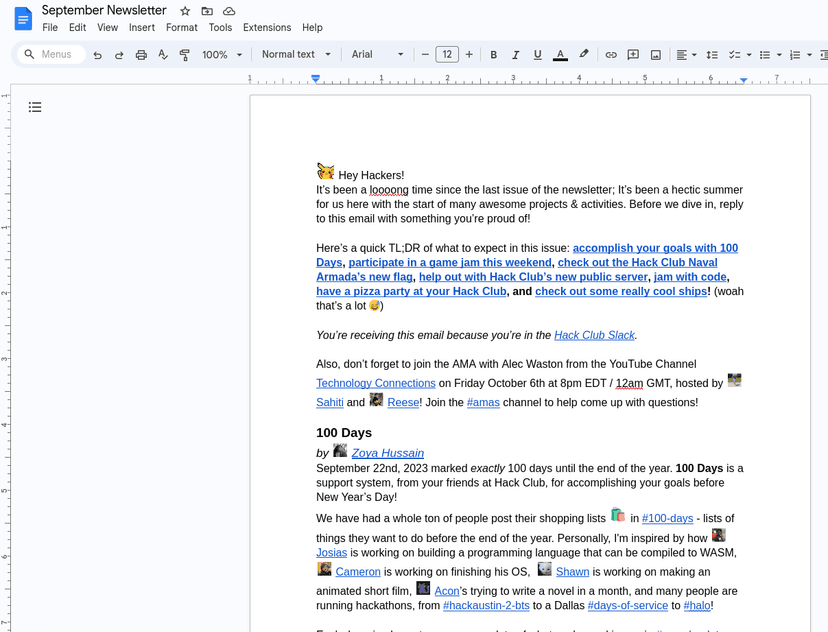Image resolution: width=828 pixels, height=632 pixels.
Task: Follow the Technology Connections hyperlink
Action: (375, 383)
